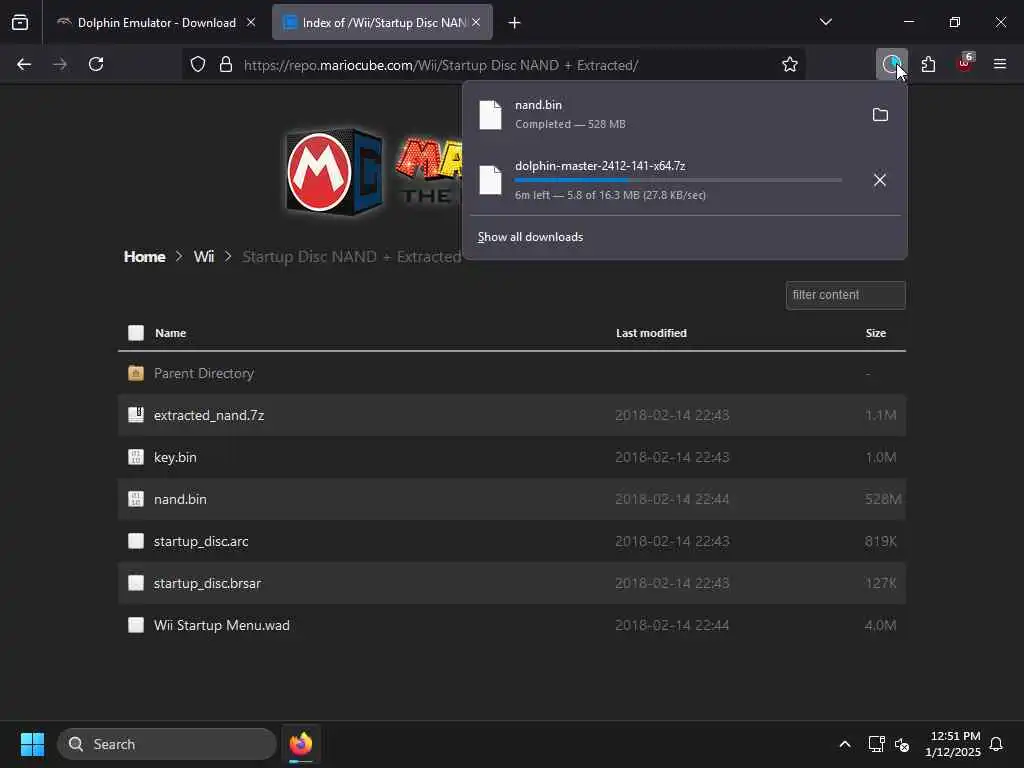List all tabs dropdown arrow

tap(825, 22)
